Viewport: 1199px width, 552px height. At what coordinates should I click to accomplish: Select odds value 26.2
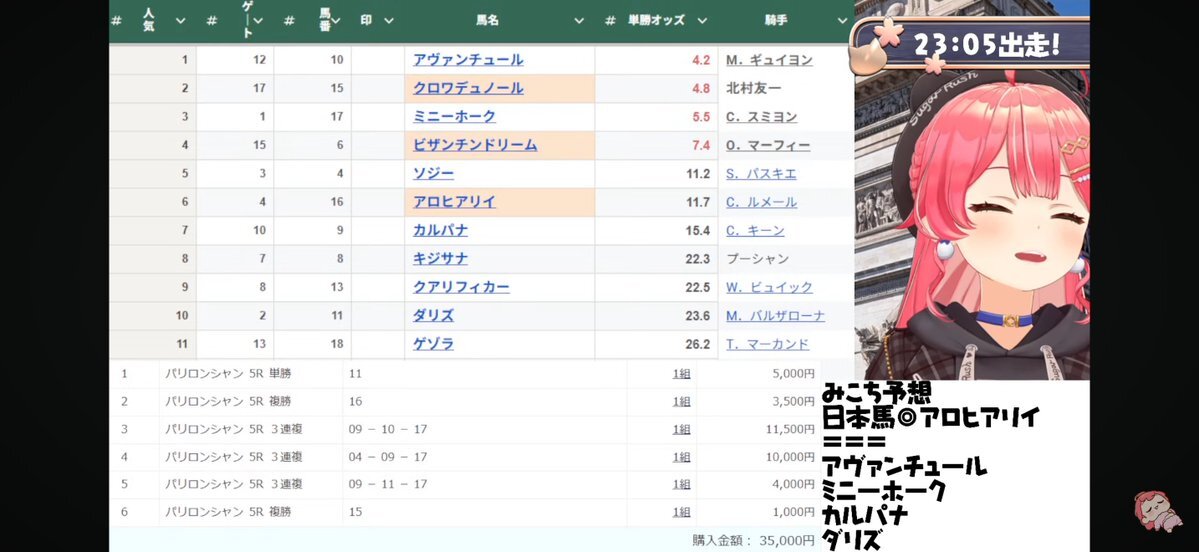698,344
